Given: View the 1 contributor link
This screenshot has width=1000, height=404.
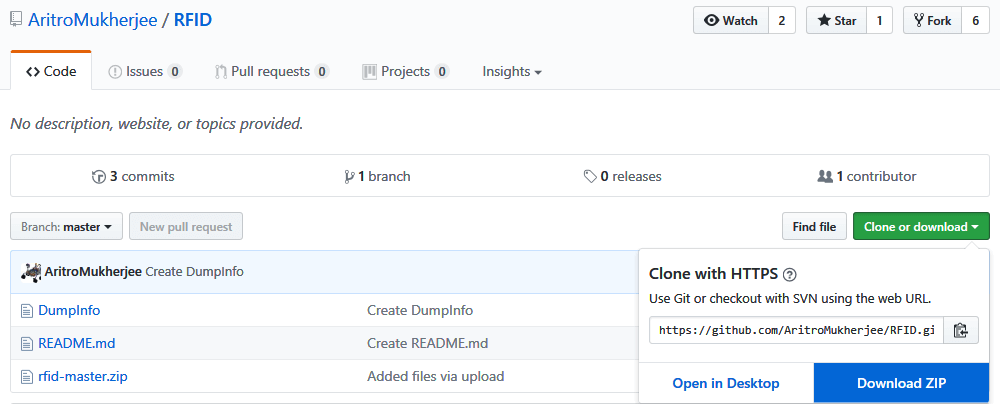Looking at the screenshot, I should [867, 176].
